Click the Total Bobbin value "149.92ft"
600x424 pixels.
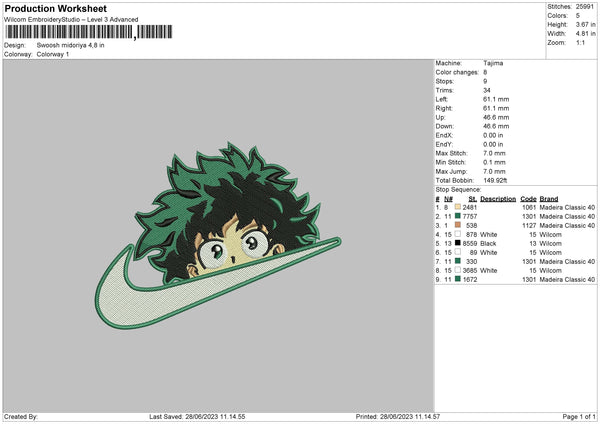click(x=495, y=180)
